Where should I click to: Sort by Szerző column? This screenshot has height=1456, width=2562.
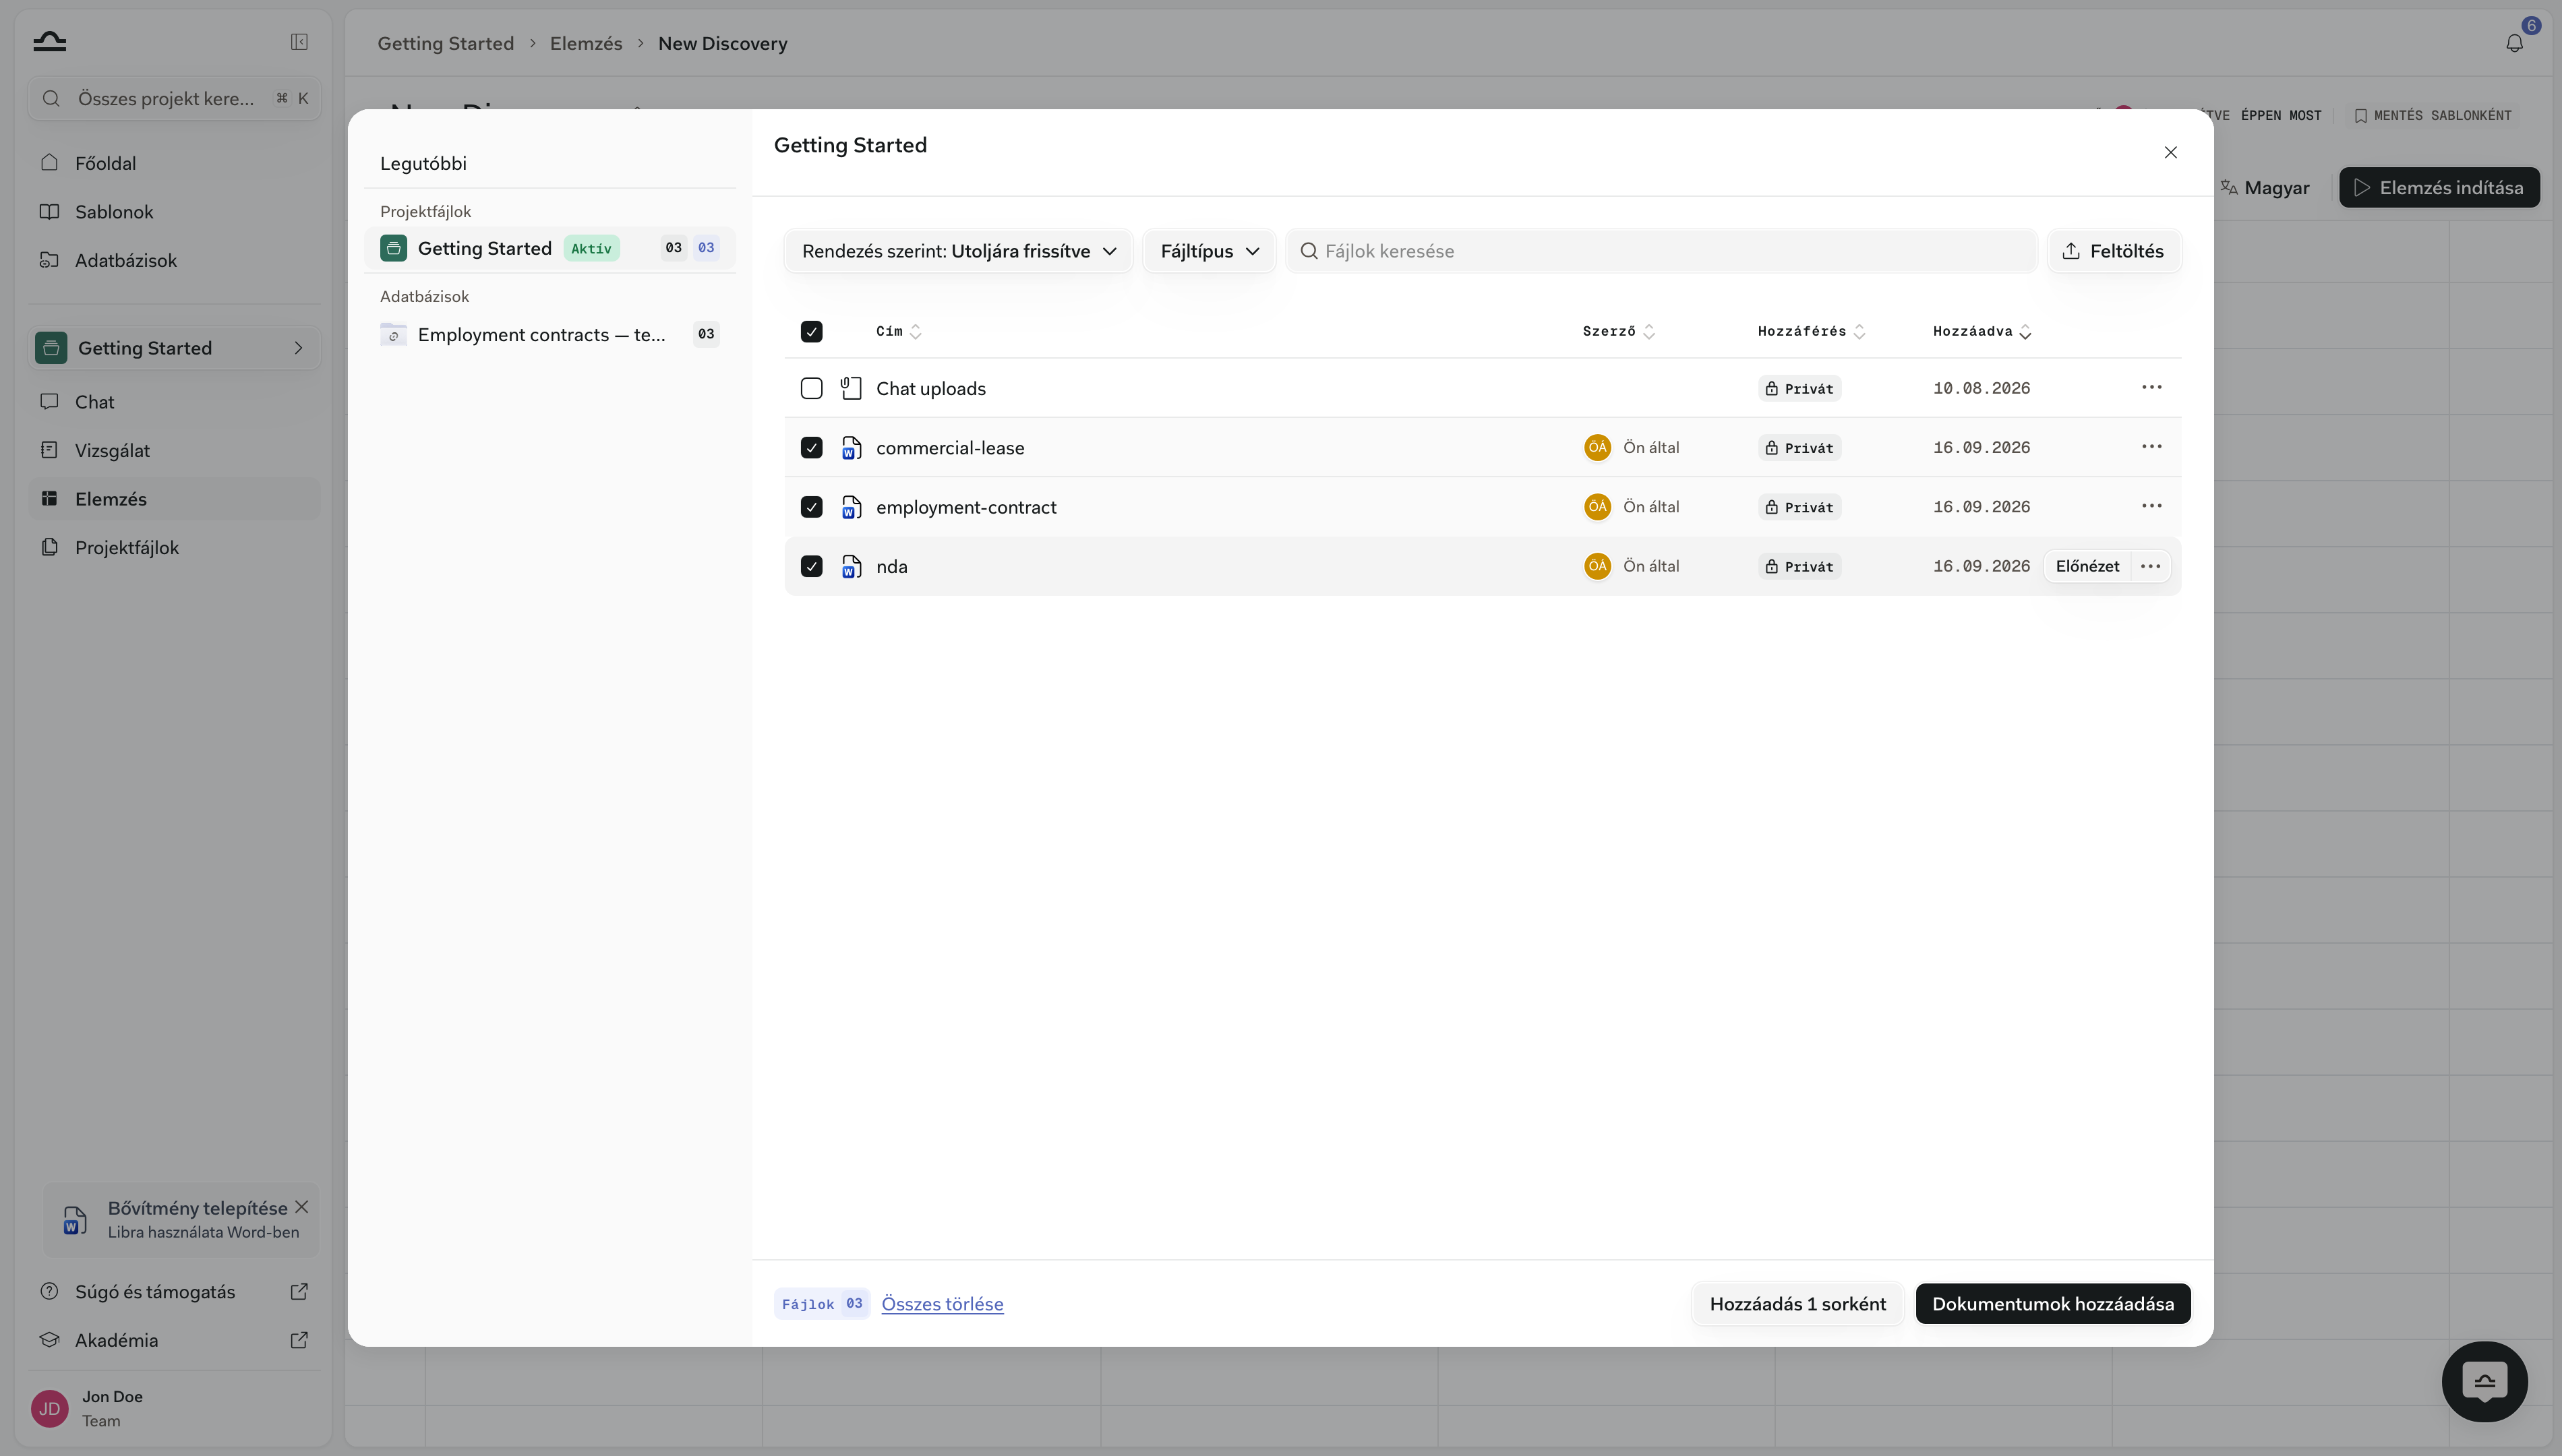point(1618,331)
